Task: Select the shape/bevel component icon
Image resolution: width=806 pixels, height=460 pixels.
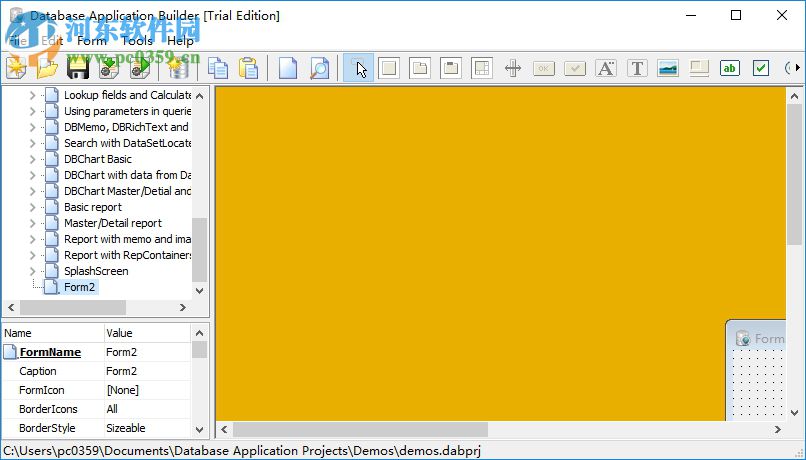Action: (x=699, y=68)
